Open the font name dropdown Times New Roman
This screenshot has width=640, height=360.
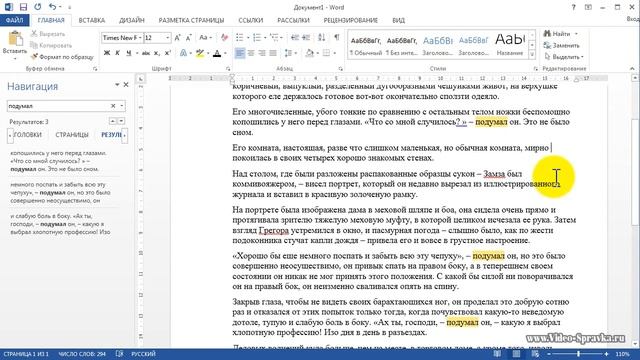coord(140,38)
